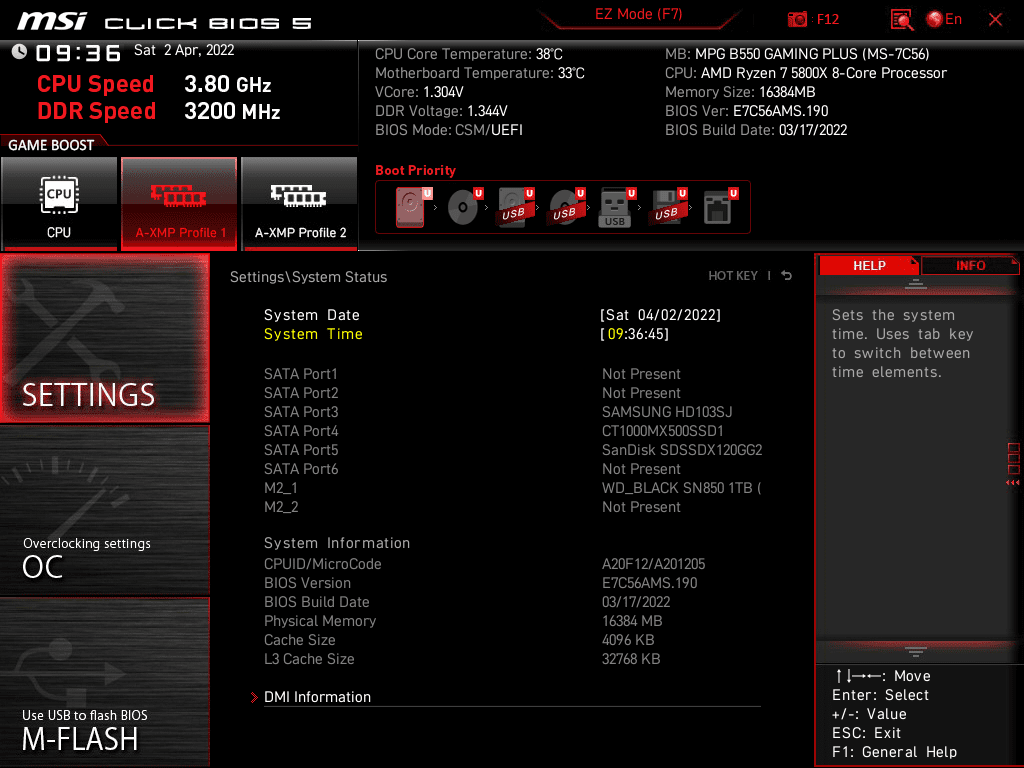Select the System Date value field
The height and width of the screenshot is (768, 1024).
[660, 315]
